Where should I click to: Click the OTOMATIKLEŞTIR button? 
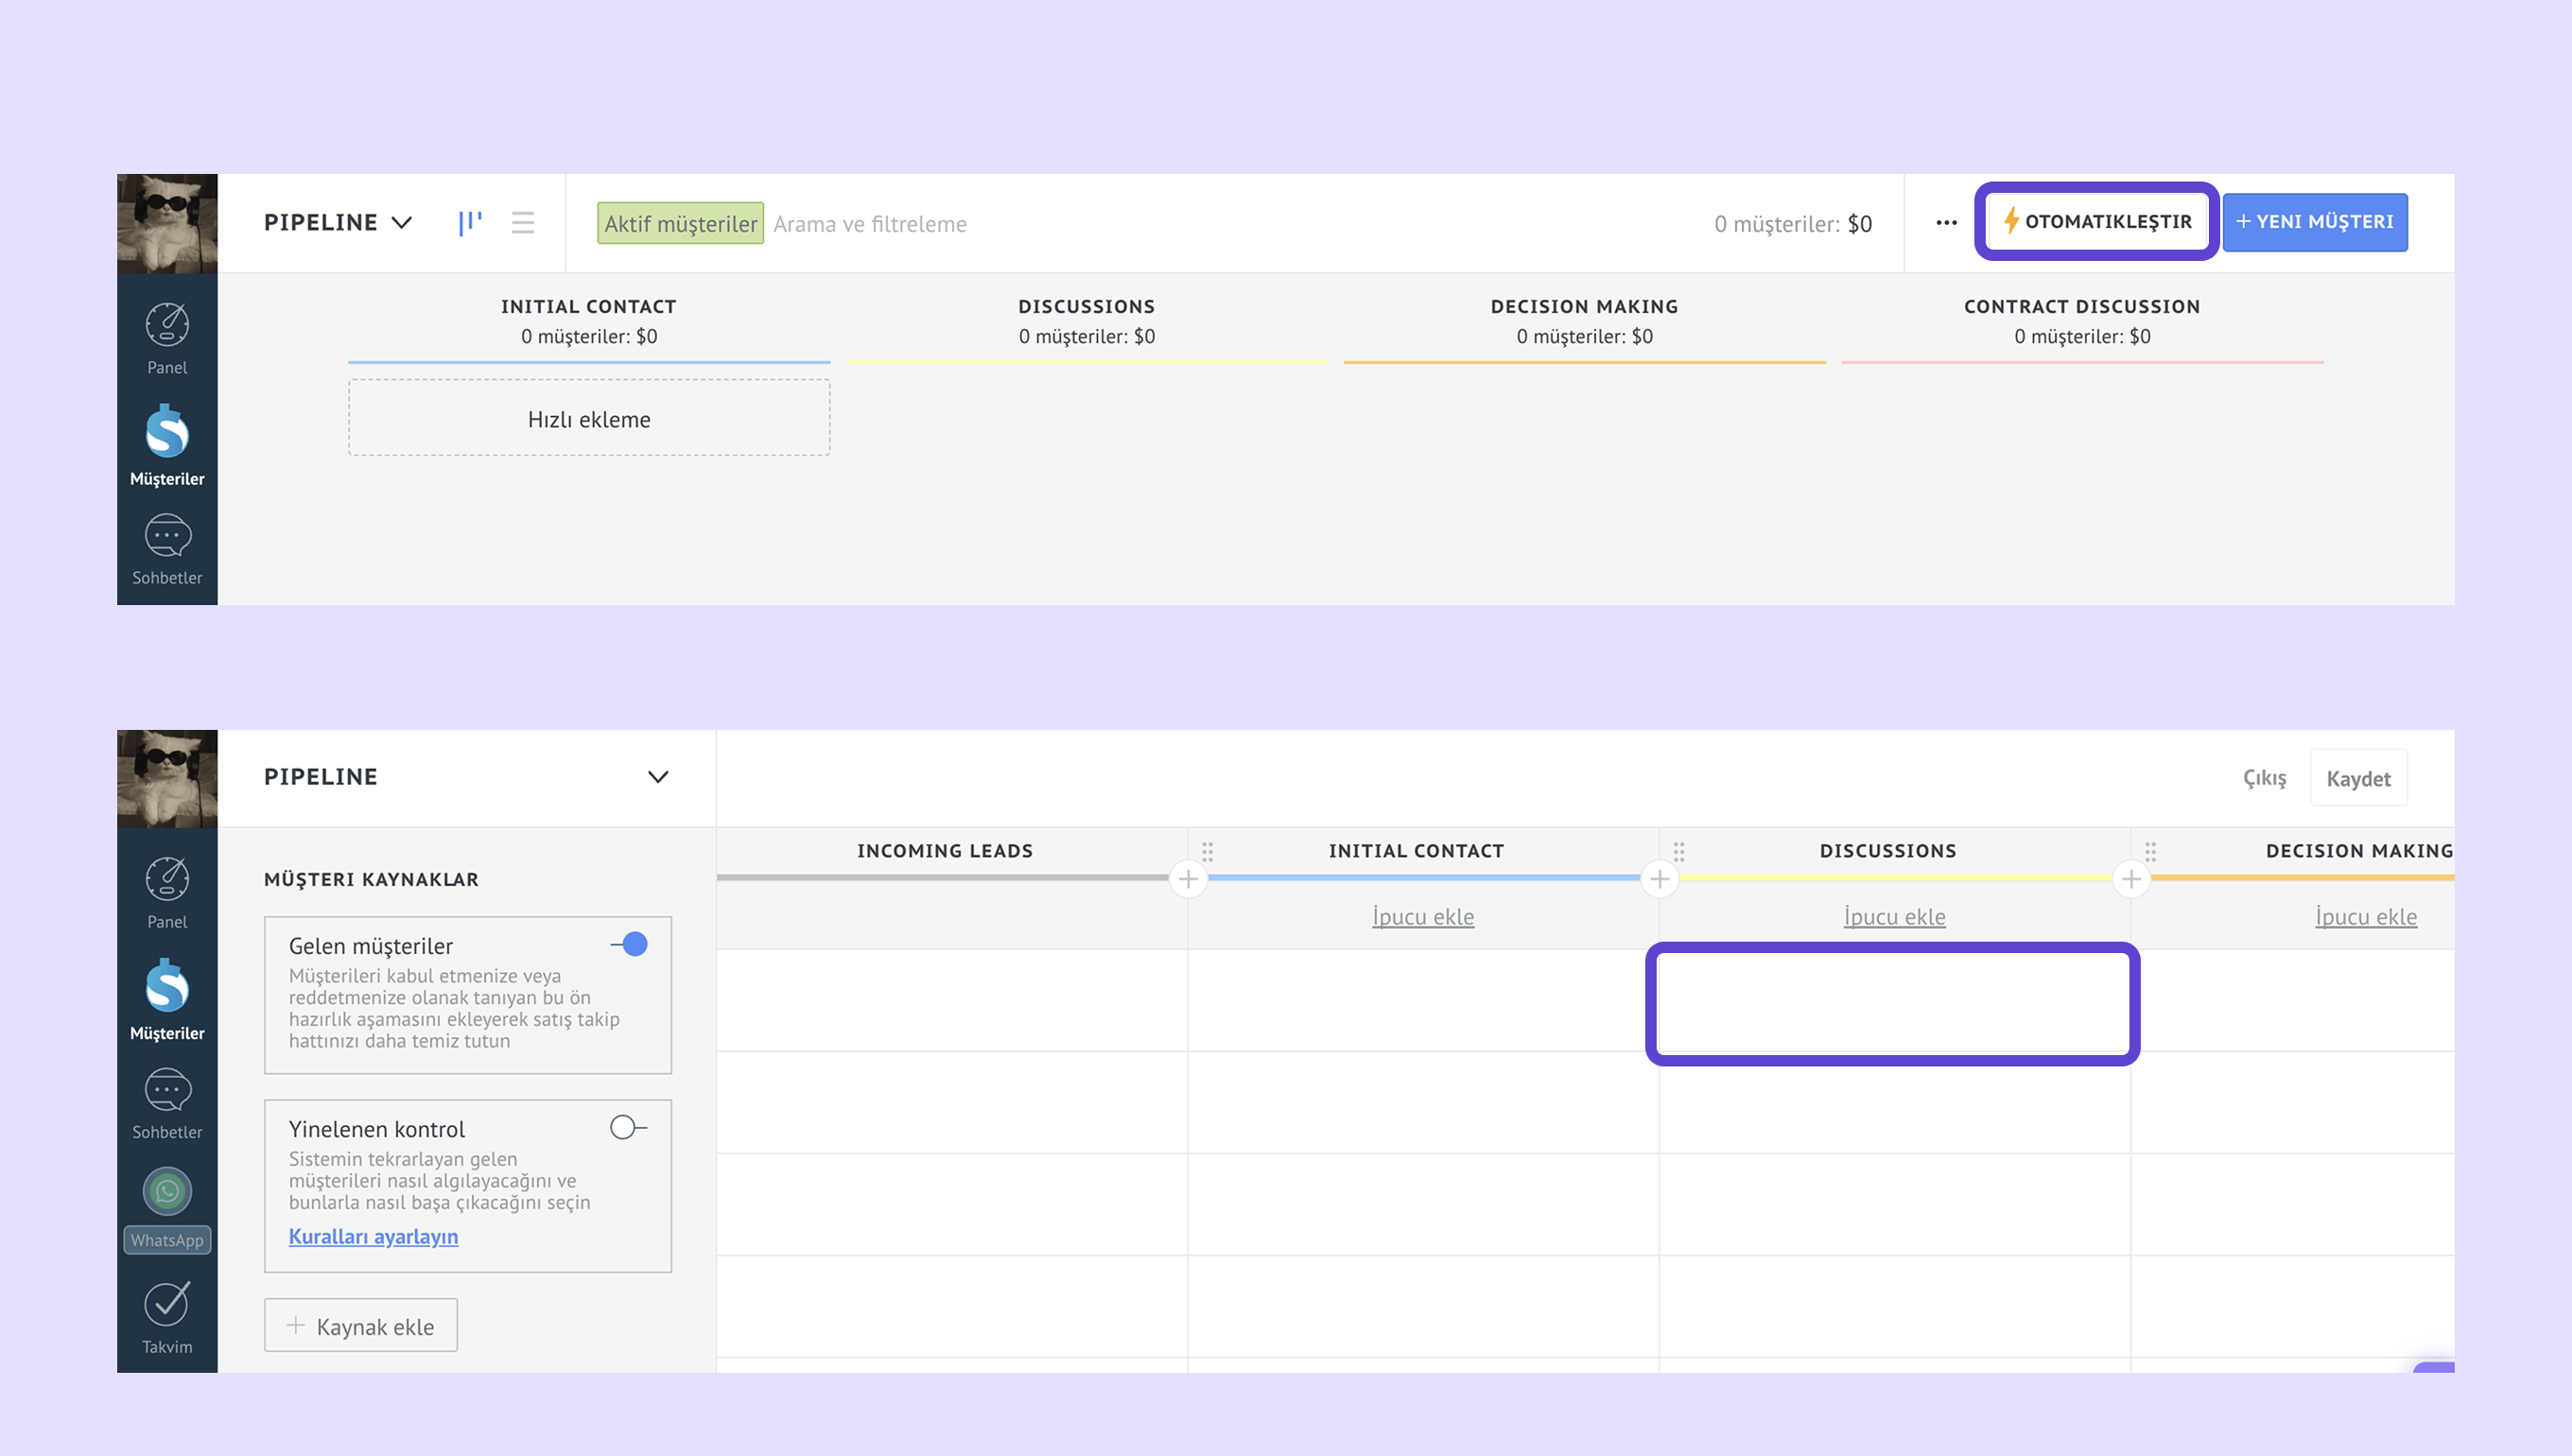[2097, 222]
